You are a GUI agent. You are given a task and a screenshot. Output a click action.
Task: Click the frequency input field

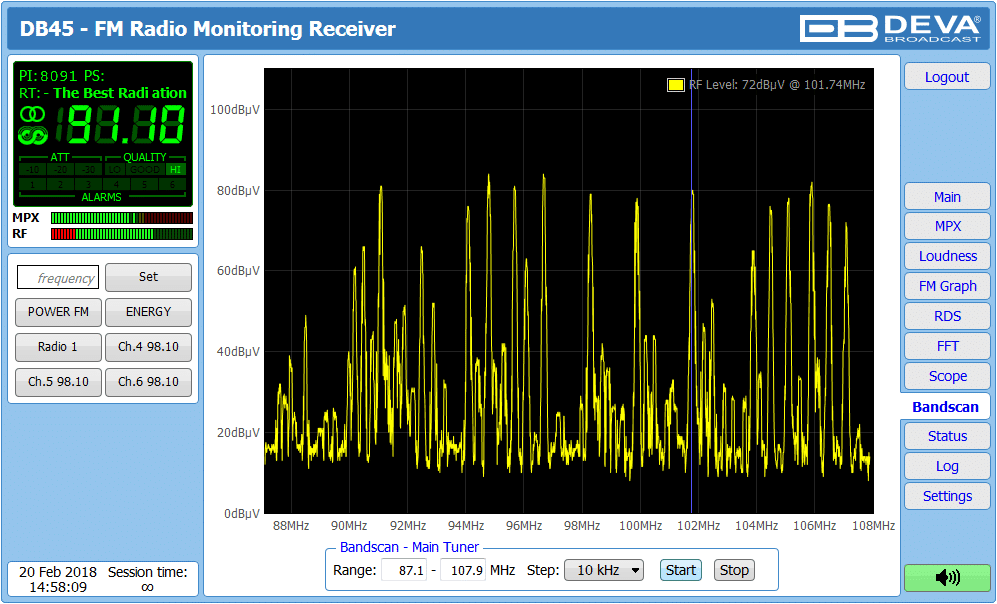tap(58, 278)
